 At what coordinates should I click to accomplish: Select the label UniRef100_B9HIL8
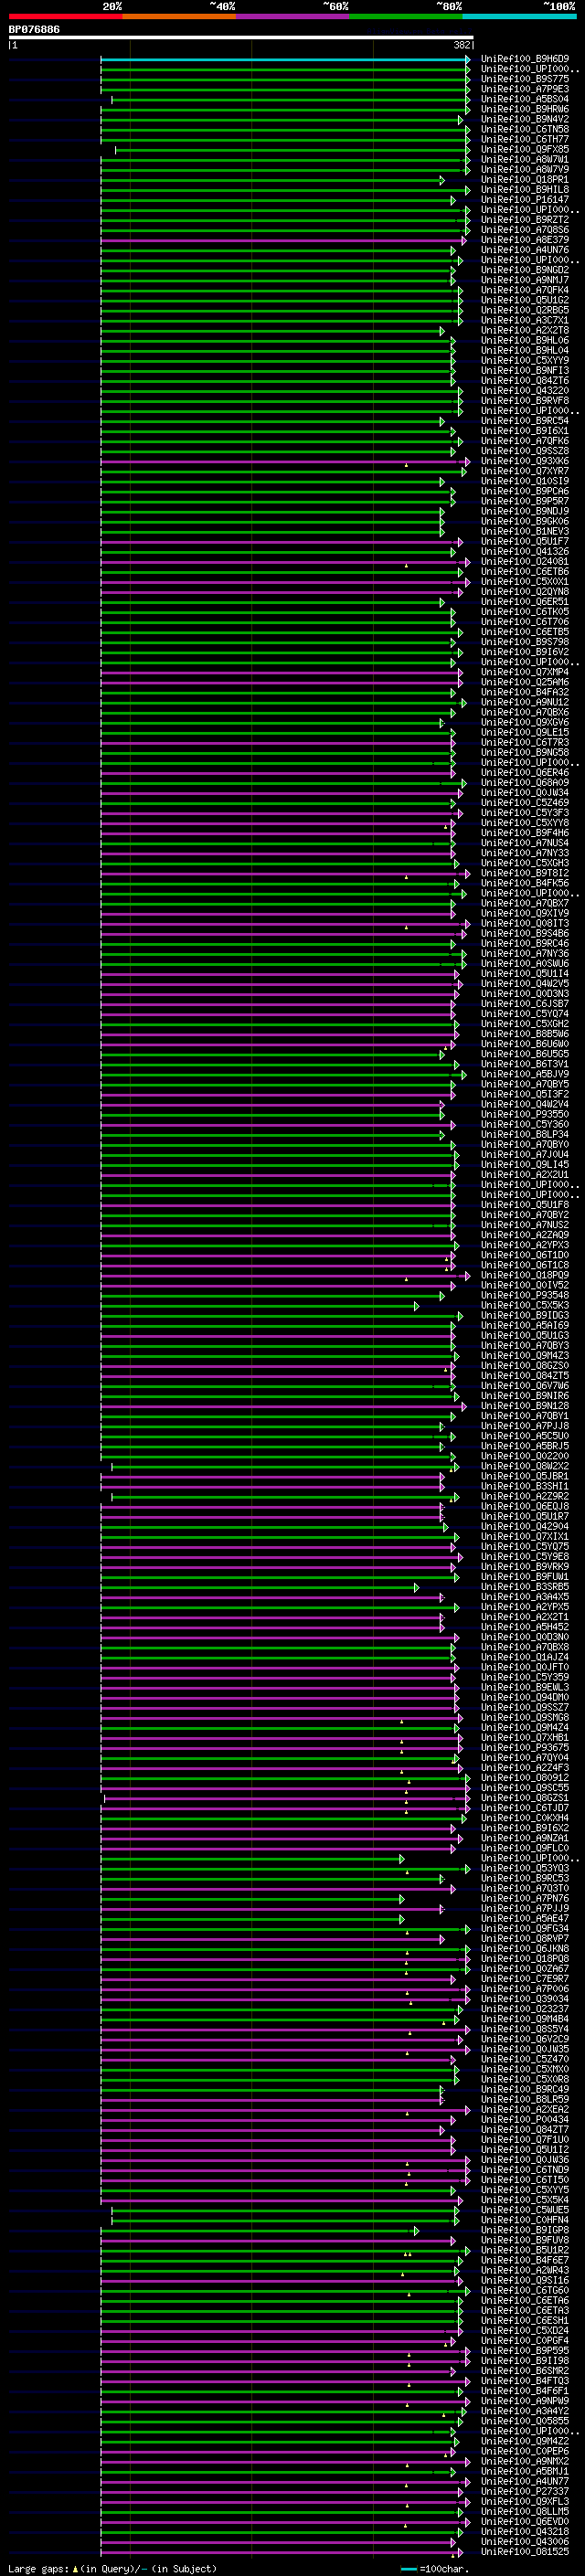click(x=525, y=190)
